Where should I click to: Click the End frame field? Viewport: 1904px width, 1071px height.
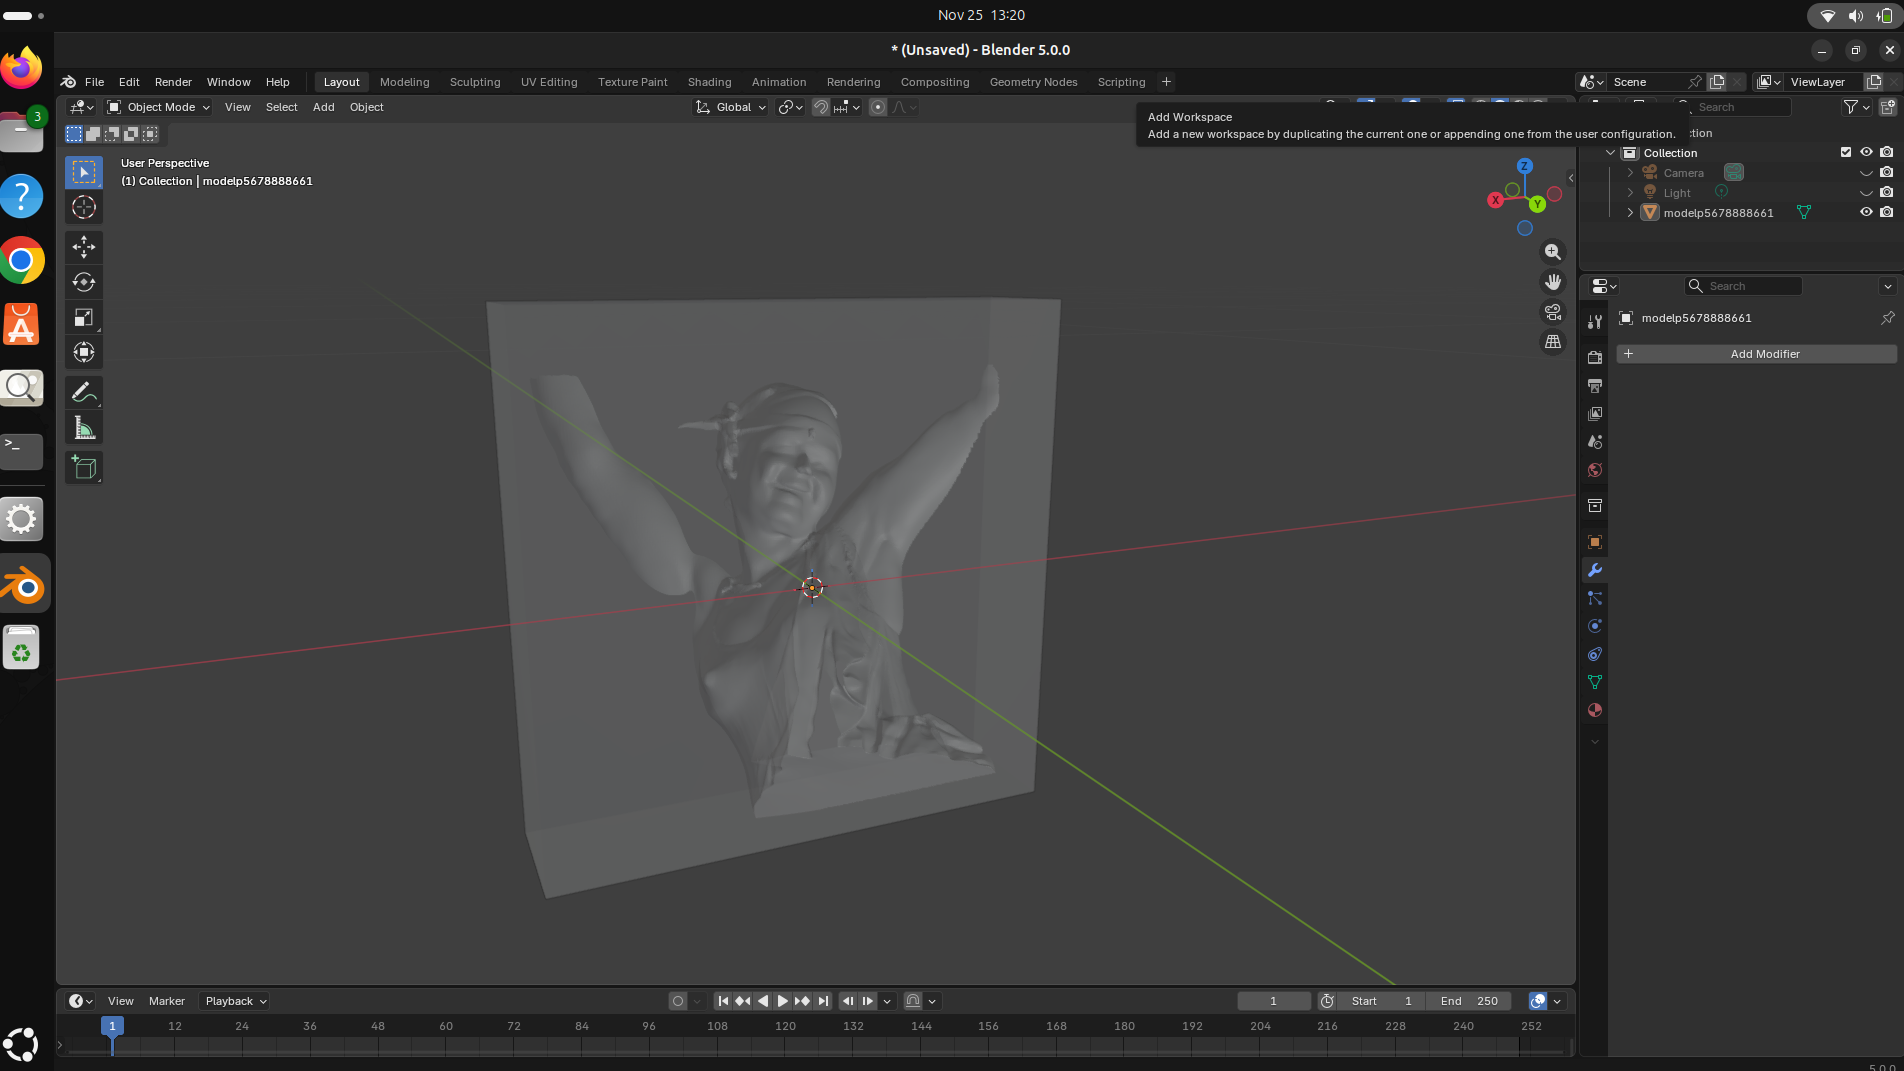pos(1468,1001)
